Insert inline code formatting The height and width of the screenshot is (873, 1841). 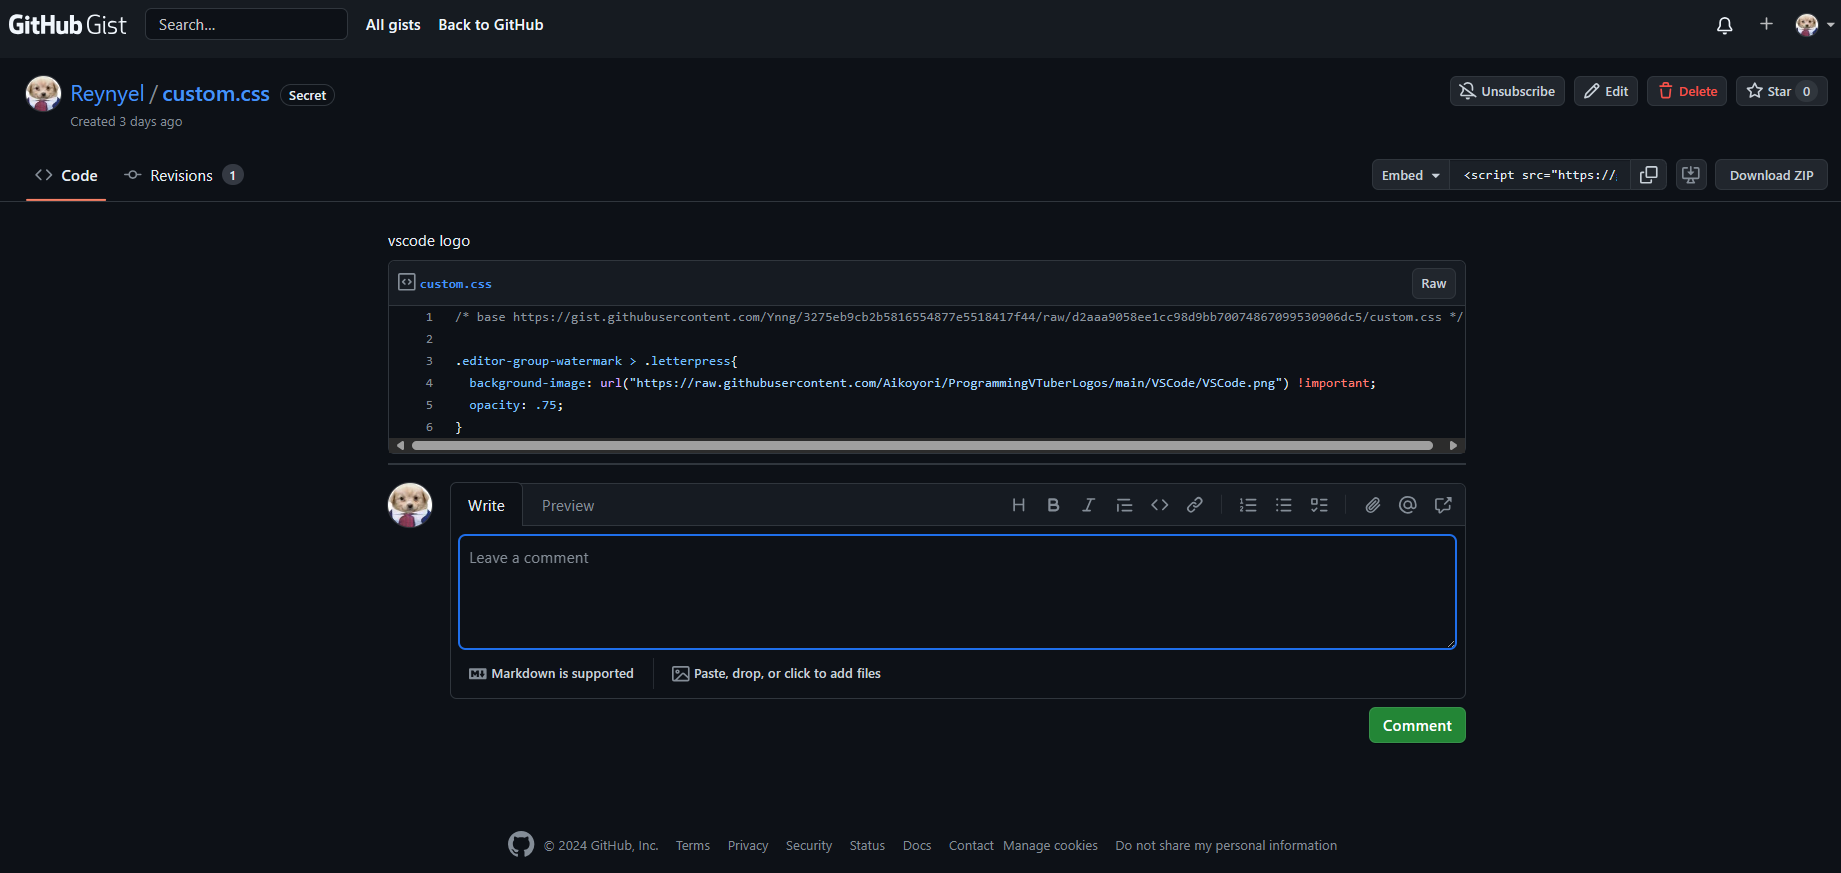1159,505
